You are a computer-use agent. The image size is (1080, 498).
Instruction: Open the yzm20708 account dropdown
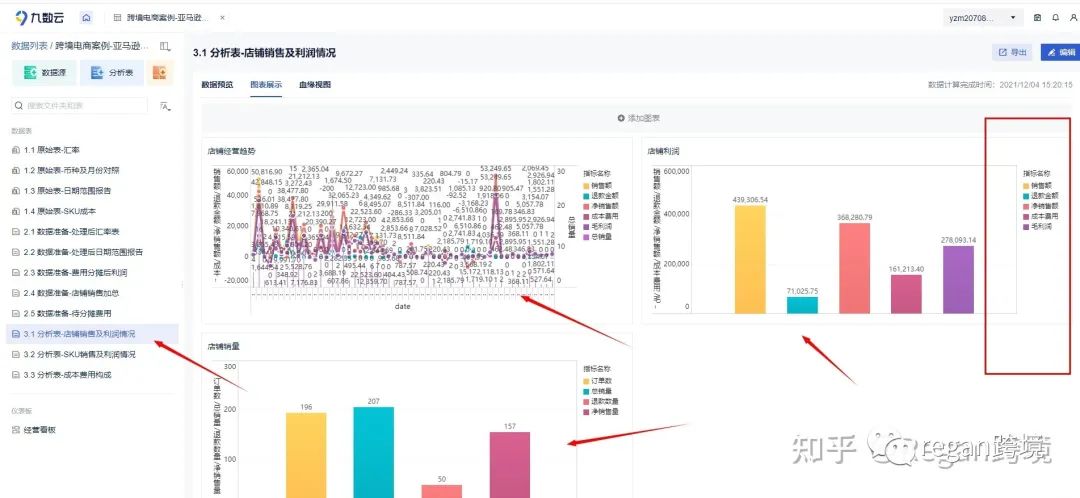click(x=982, y=18)
